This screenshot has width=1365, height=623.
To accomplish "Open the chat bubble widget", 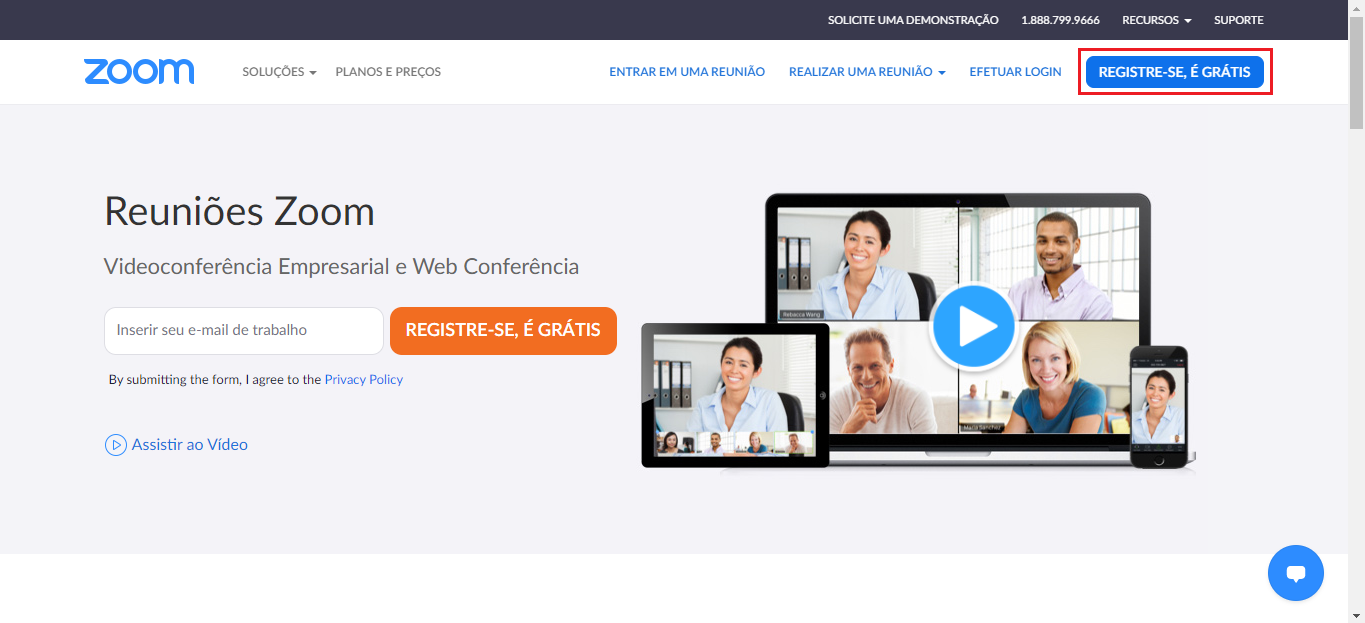I will pyautogui.click(x=1295, y=573).
